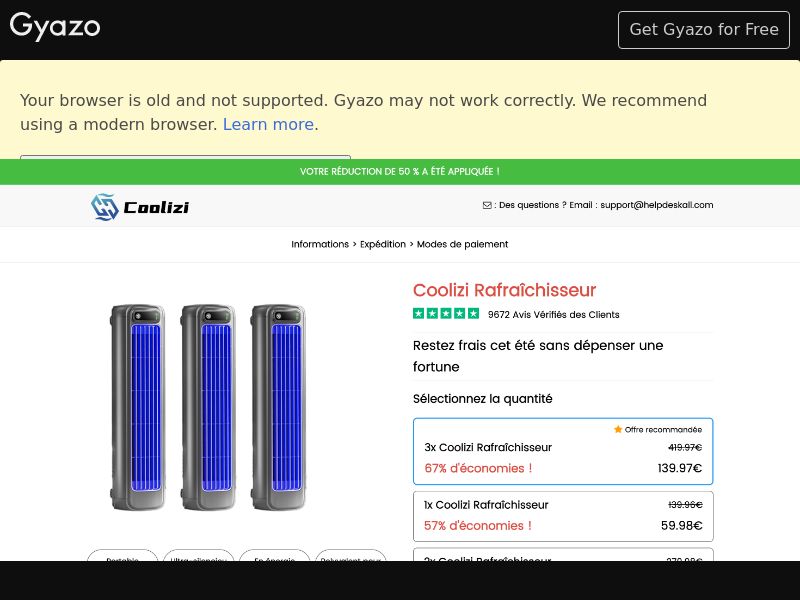Viewport: 800px width, 600px height.
Task: Click the crossed-out 419.97€ price
Action: point(685,447)
